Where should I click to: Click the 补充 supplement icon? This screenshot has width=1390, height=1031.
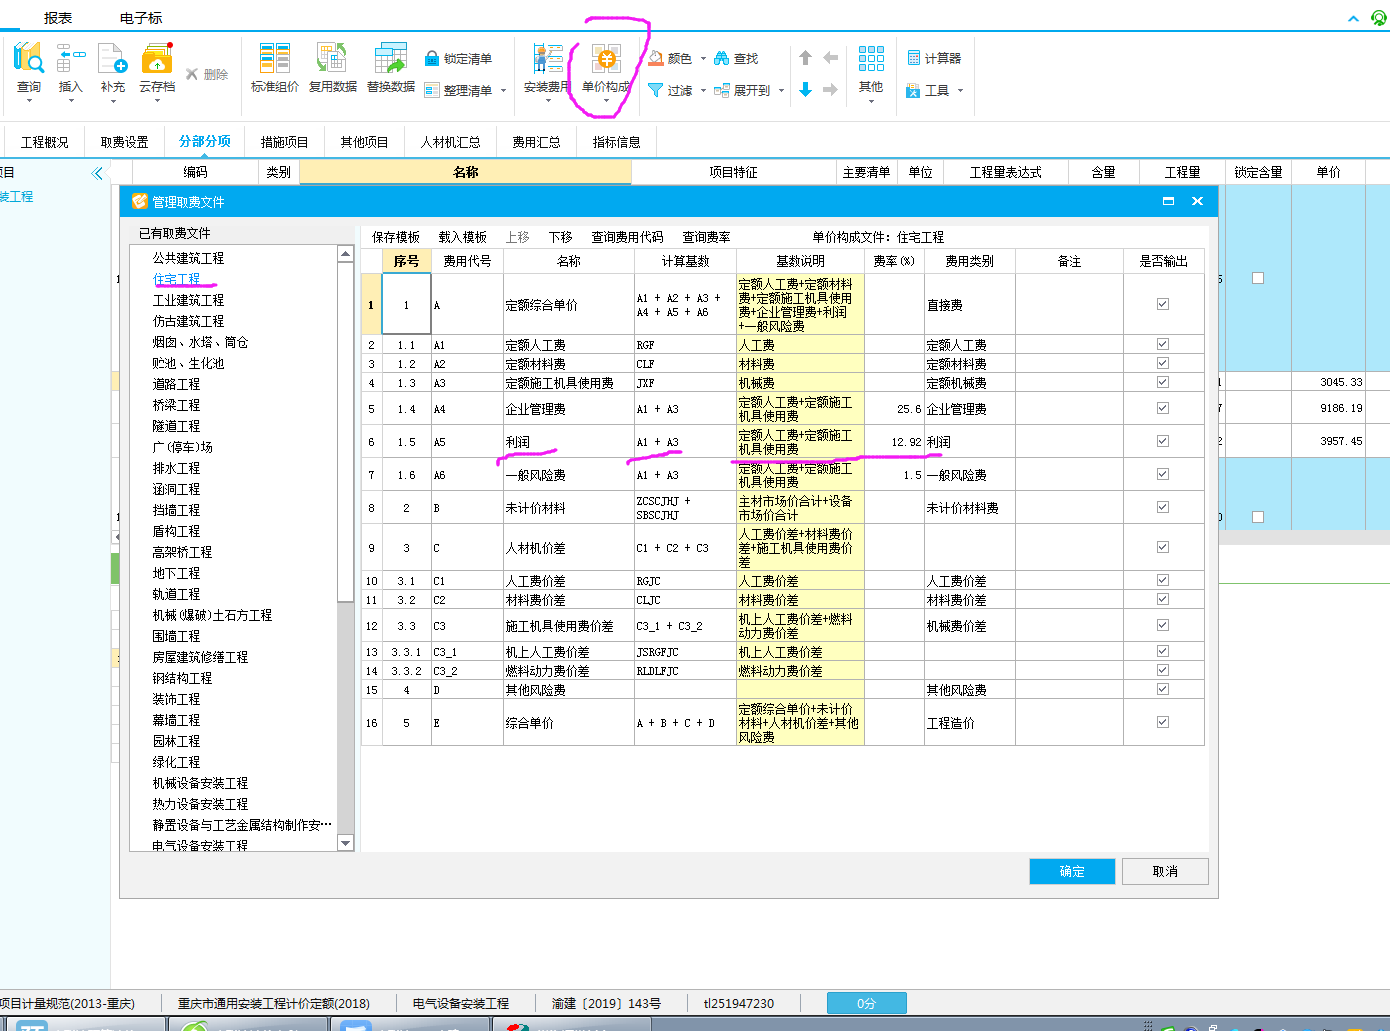tap(113, 58)
